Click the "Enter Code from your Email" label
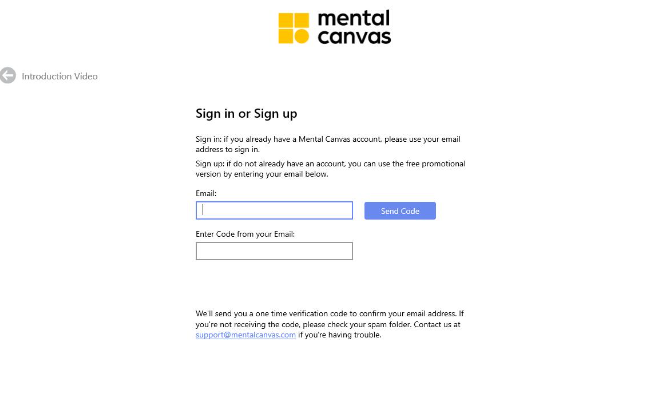The height and width of the screenshot is (399, 666). click(245, 234)
